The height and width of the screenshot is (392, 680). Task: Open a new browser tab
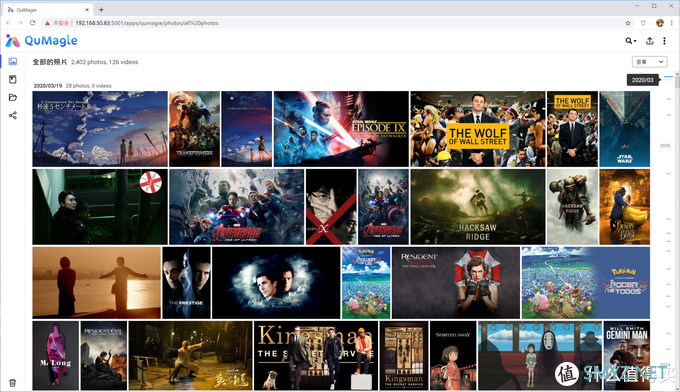point(101,10)
